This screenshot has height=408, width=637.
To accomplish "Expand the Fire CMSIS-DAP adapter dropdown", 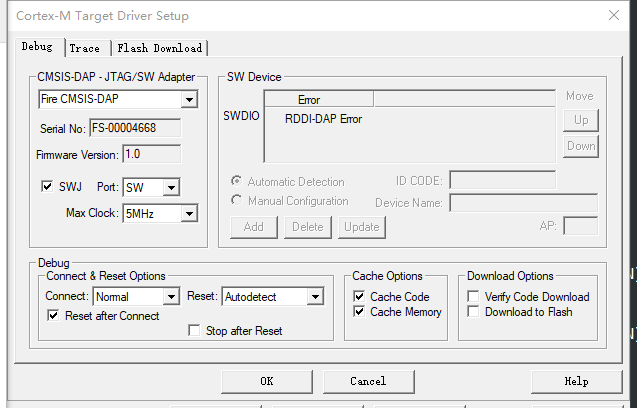I will click(188, 100).
